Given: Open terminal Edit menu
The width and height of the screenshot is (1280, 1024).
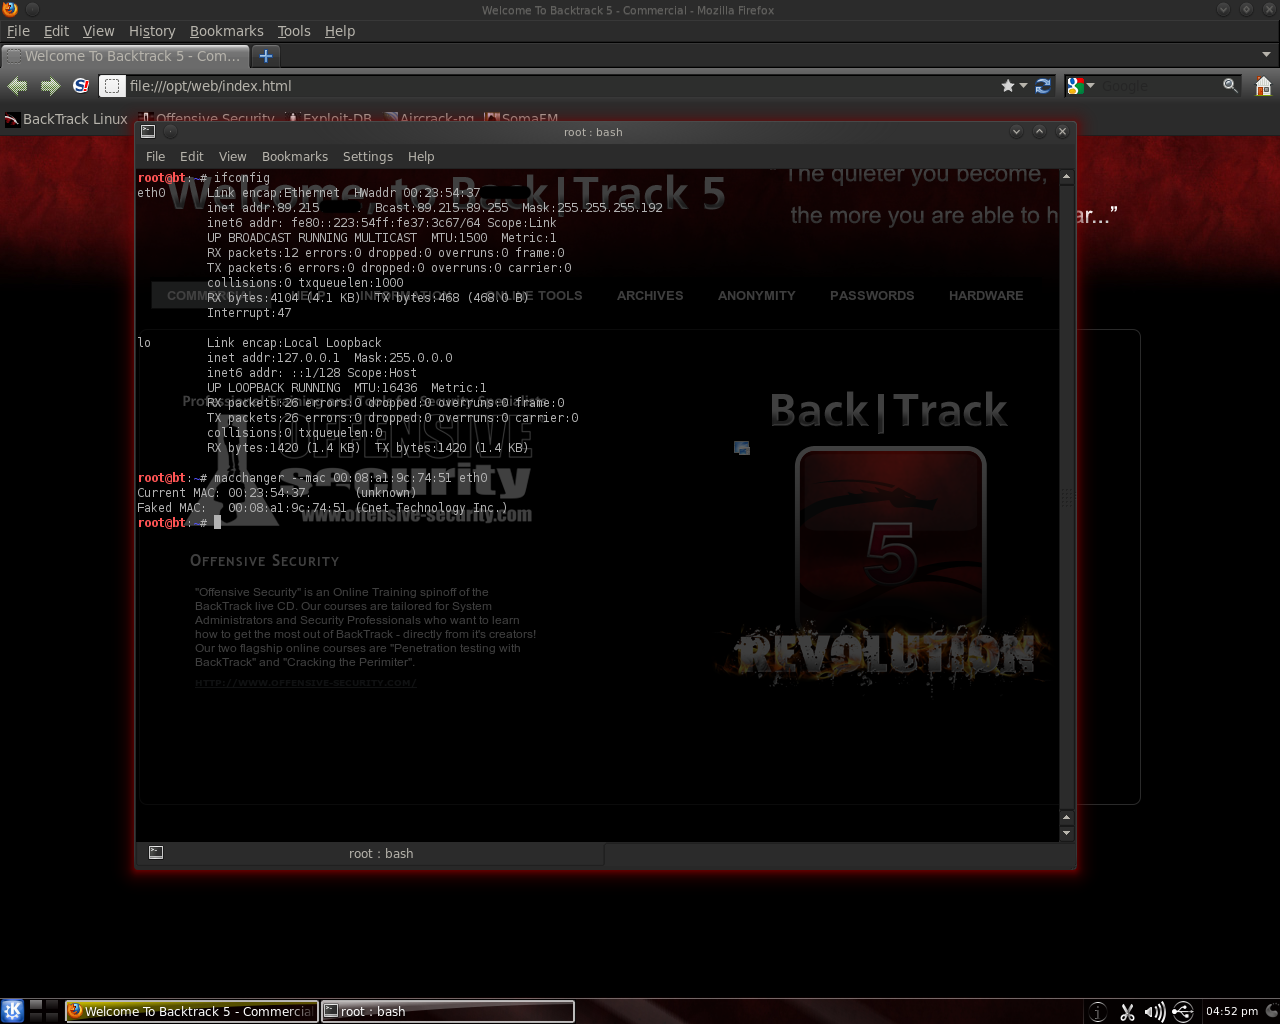Looking at the screenshot, I should [191, 156].
